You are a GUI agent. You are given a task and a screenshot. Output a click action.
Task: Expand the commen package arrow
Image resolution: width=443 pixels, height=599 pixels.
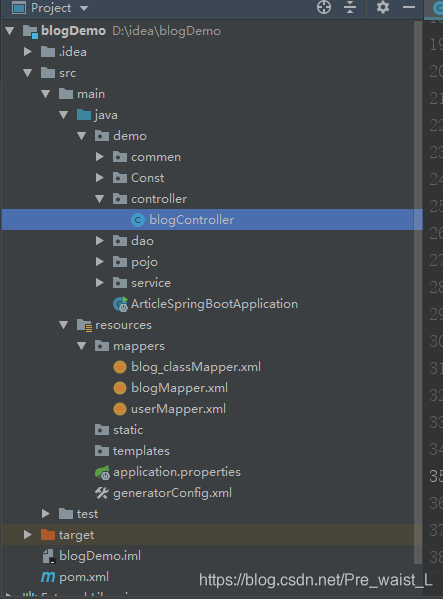[x=100, y=157]
